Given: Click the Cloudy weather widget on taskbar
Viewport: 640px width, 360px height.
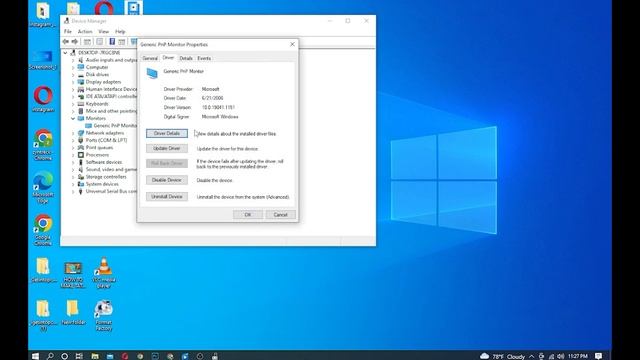Looking at the screenshot, I should [502, 356].
